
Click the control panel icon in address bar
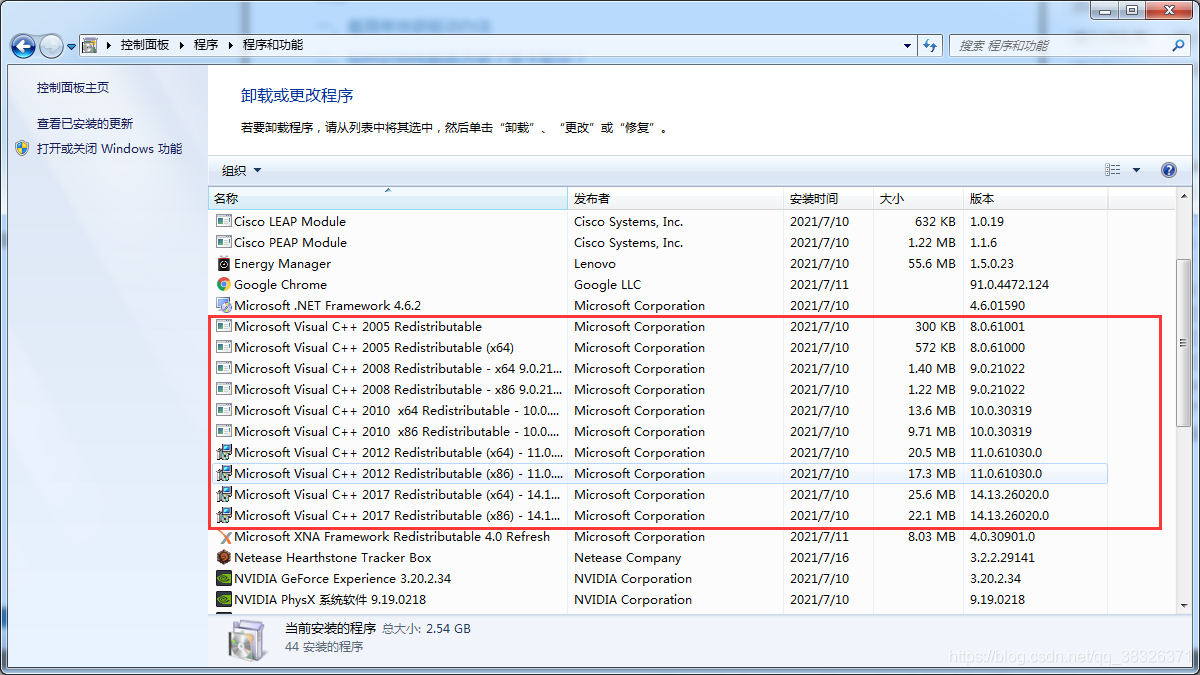click(90, 45)
